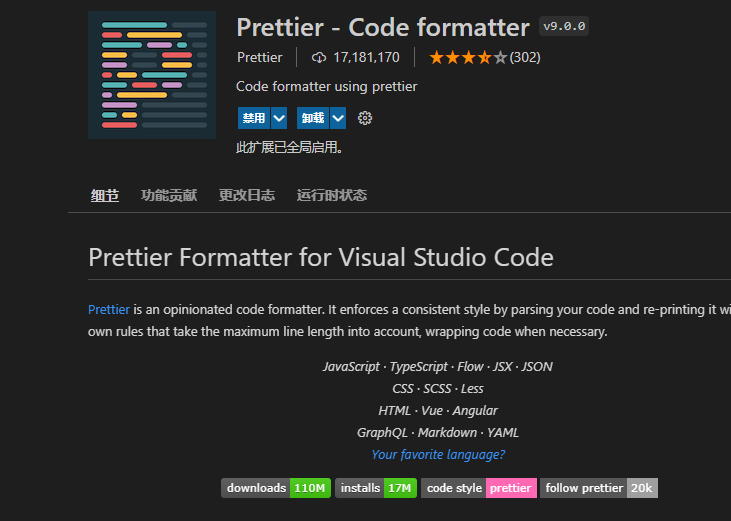This screenshot has height=521, width=731.
Task: Click the follow prettier 20k badge
Action: tap(599, 488)
